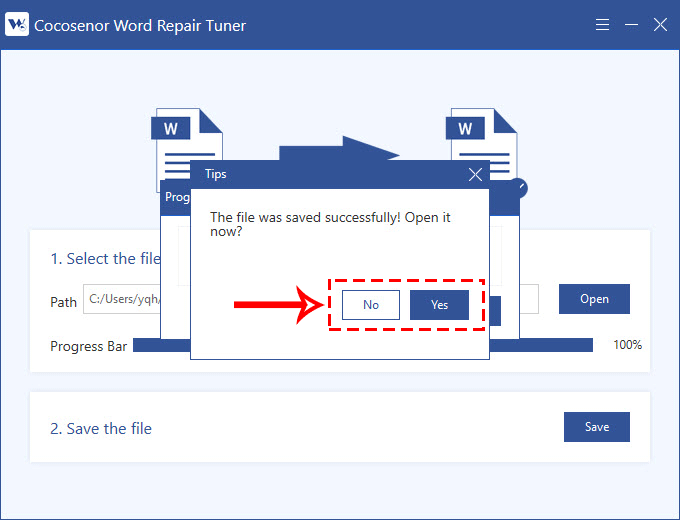
Task: Click the 'file was saved successfully' message
Action: click(330, 224)
